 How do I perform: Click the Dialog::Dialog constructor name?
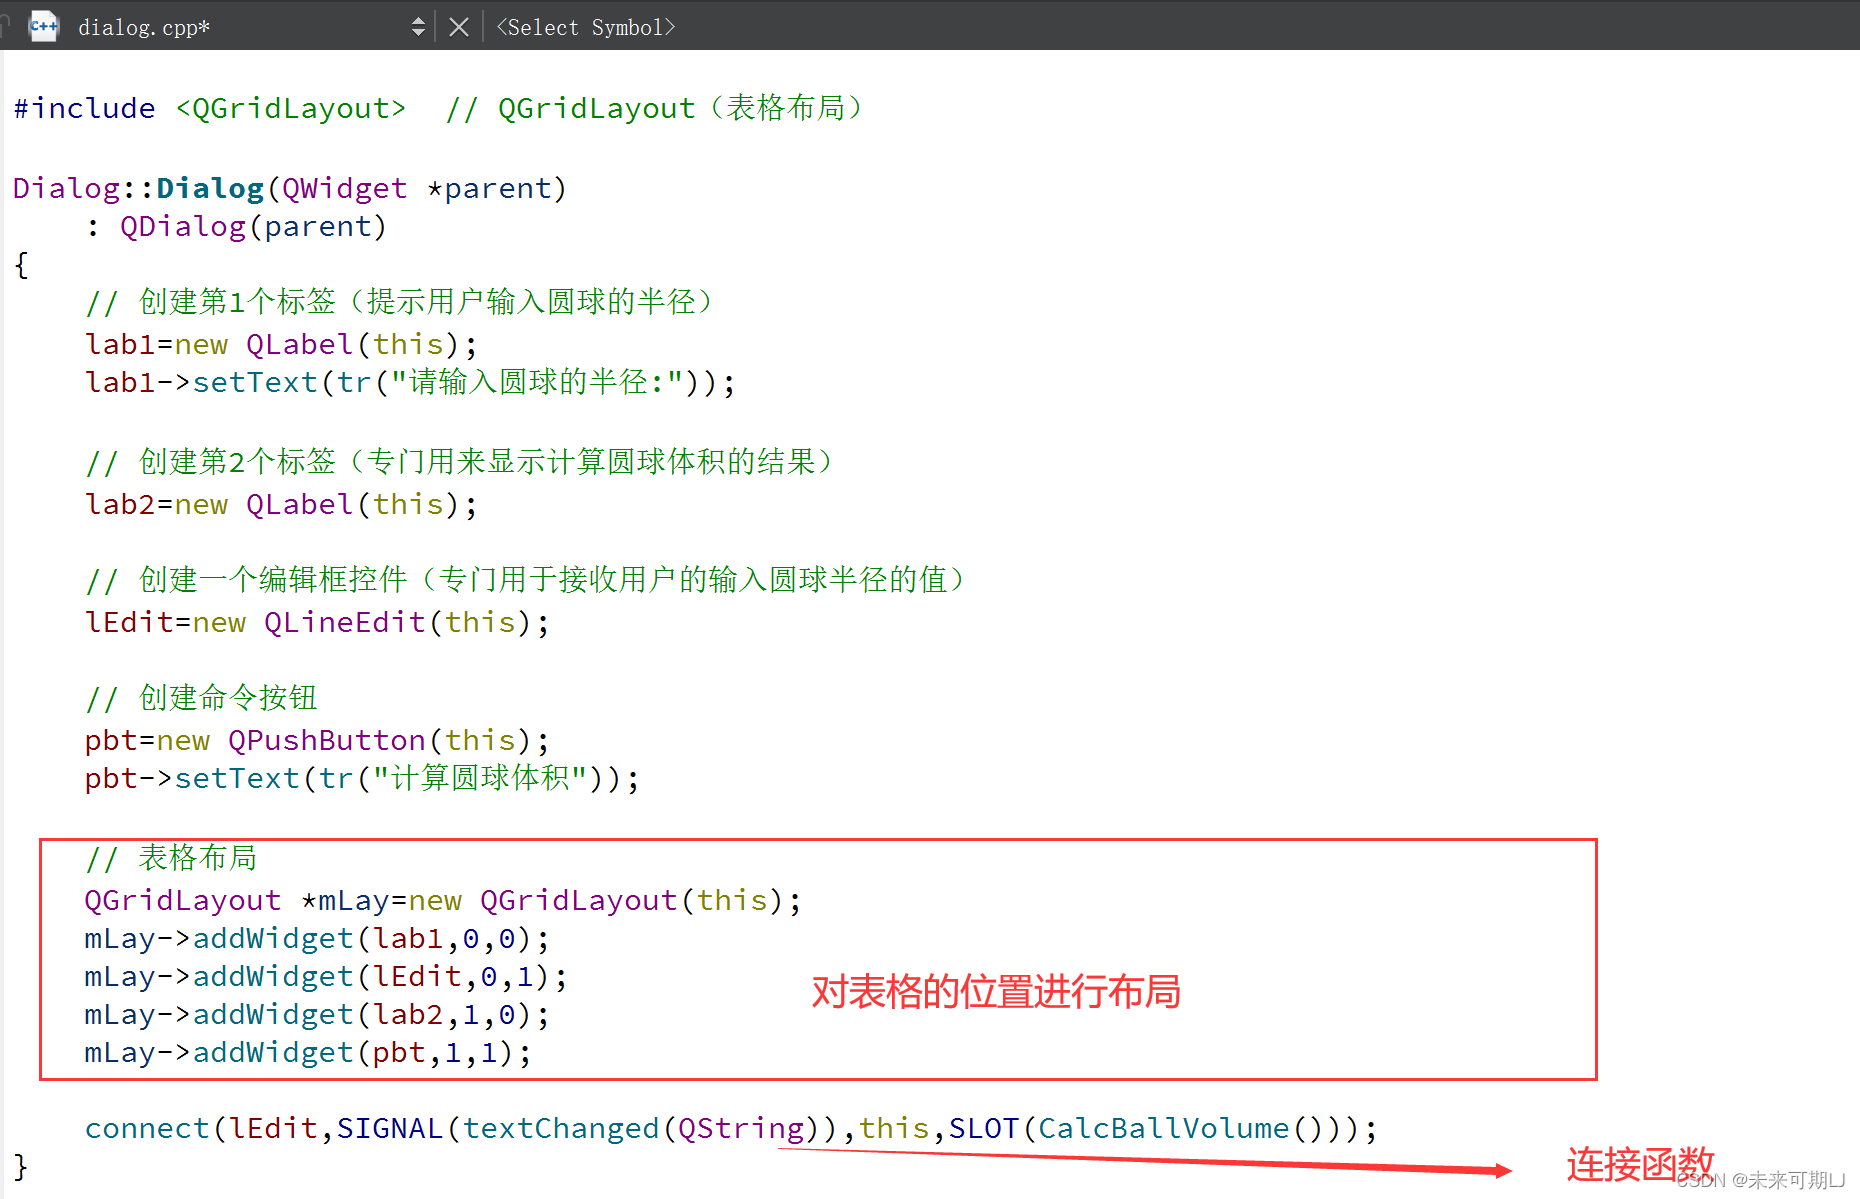tap(210, 188)
